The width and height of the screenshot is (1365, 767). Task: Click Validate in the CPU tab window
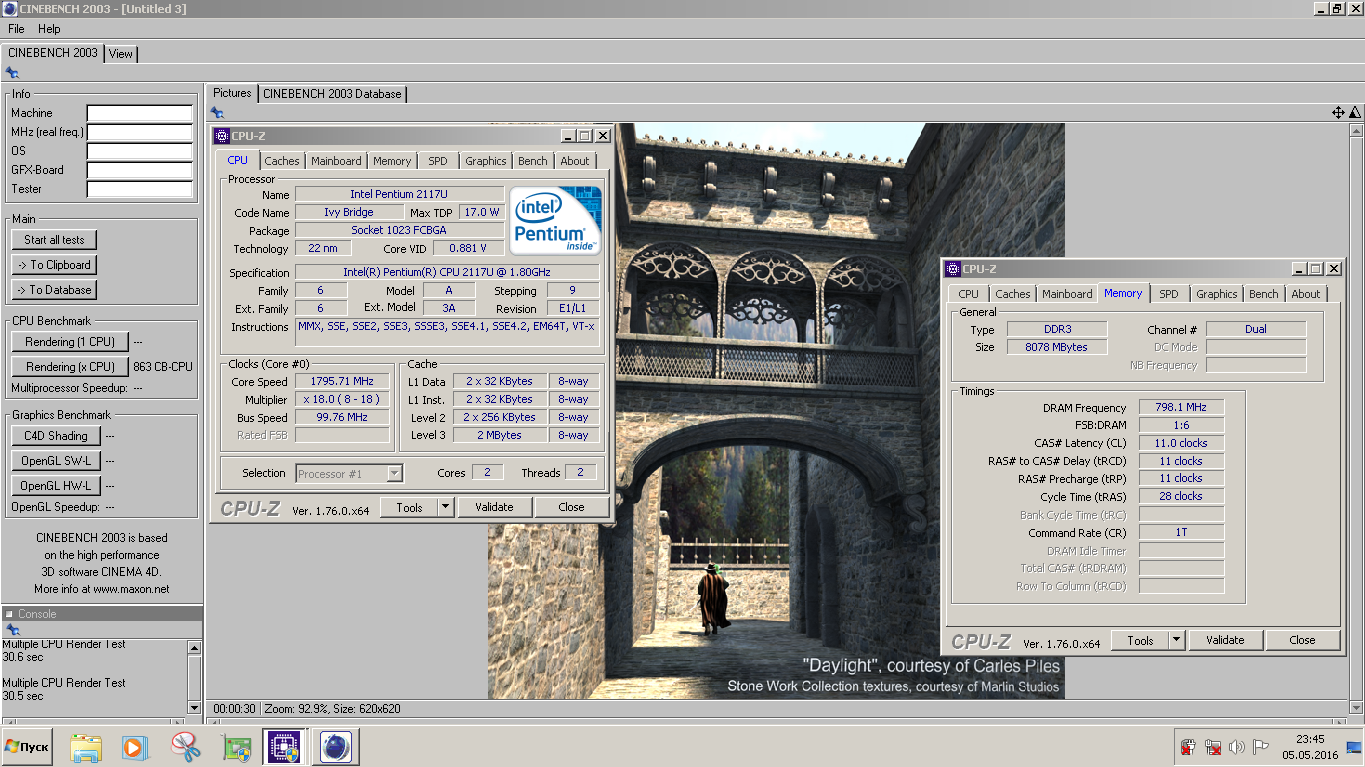(494, 507)
